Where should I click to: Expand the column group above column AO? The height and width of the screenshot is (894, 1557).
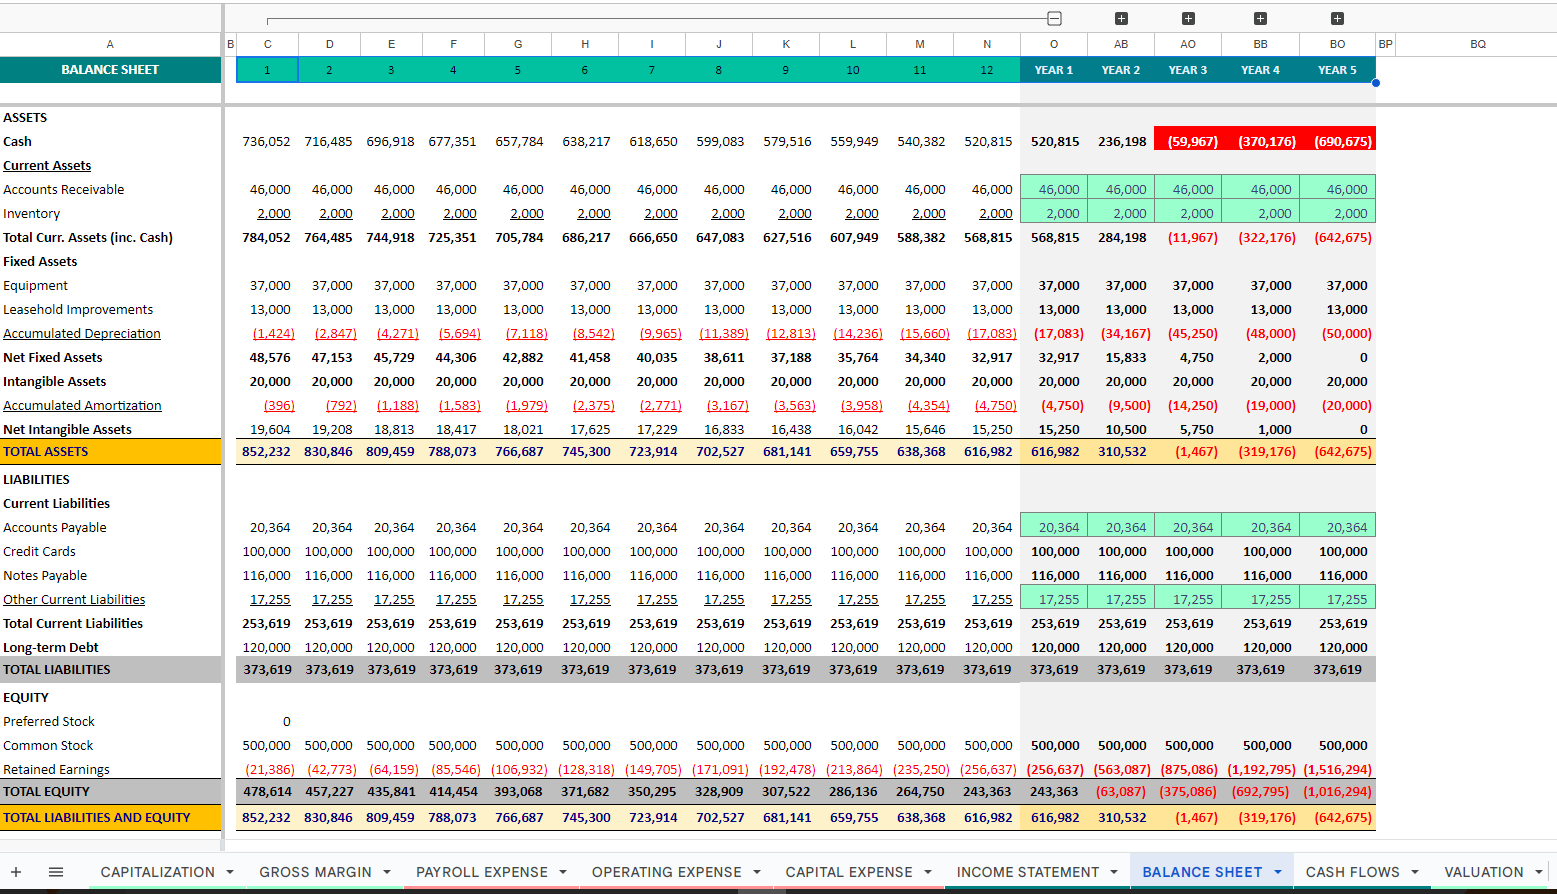coord(1188,18)
